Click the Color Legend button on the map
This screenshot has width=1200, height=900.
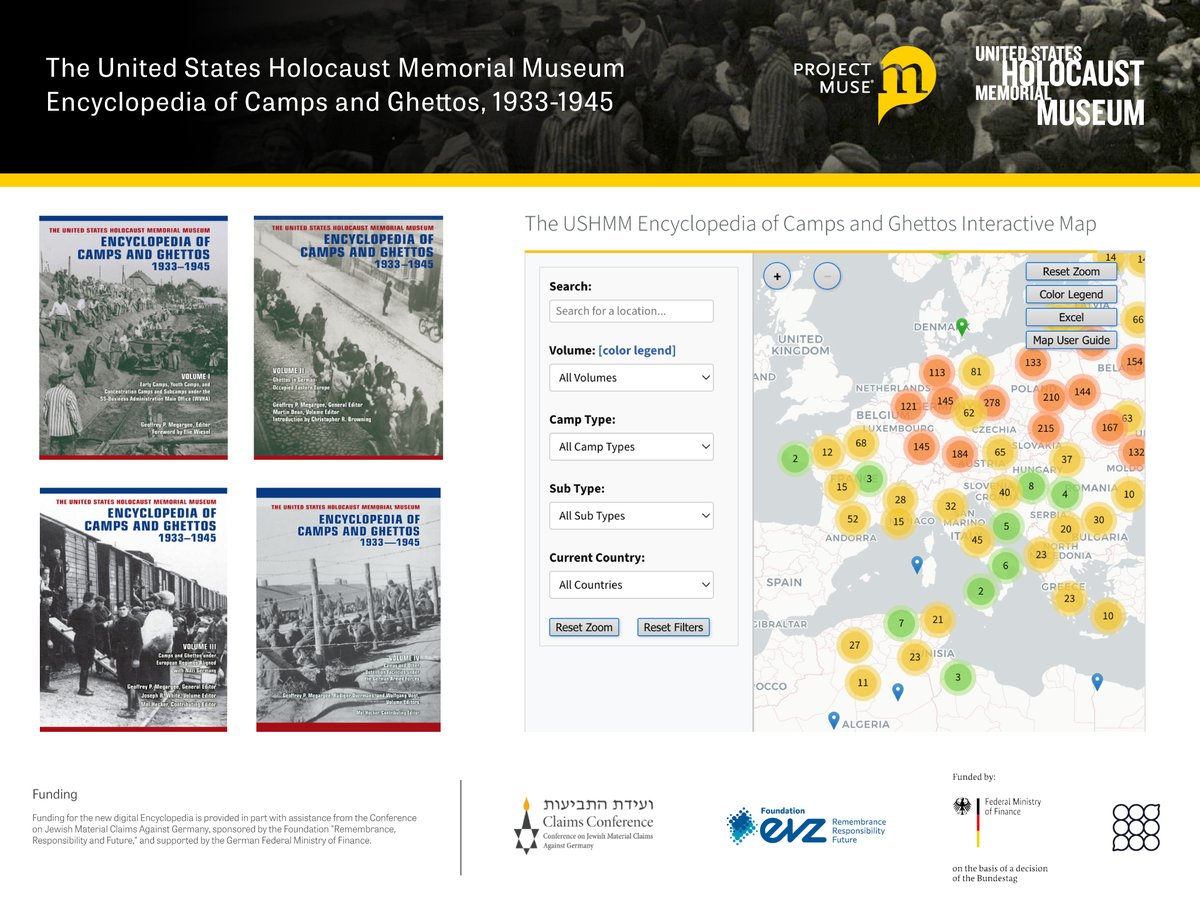tap(1071, 294)
